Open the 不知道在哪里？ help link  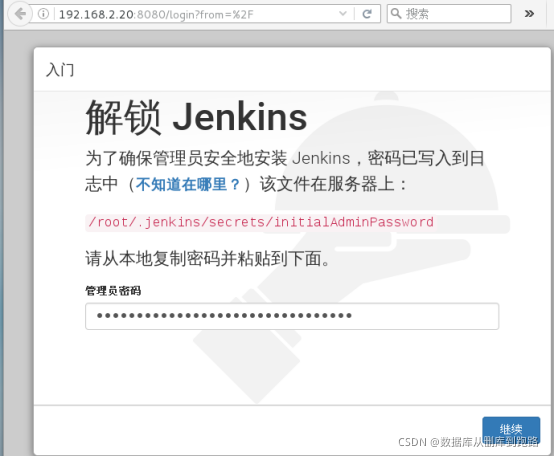(x=188, y=184)
